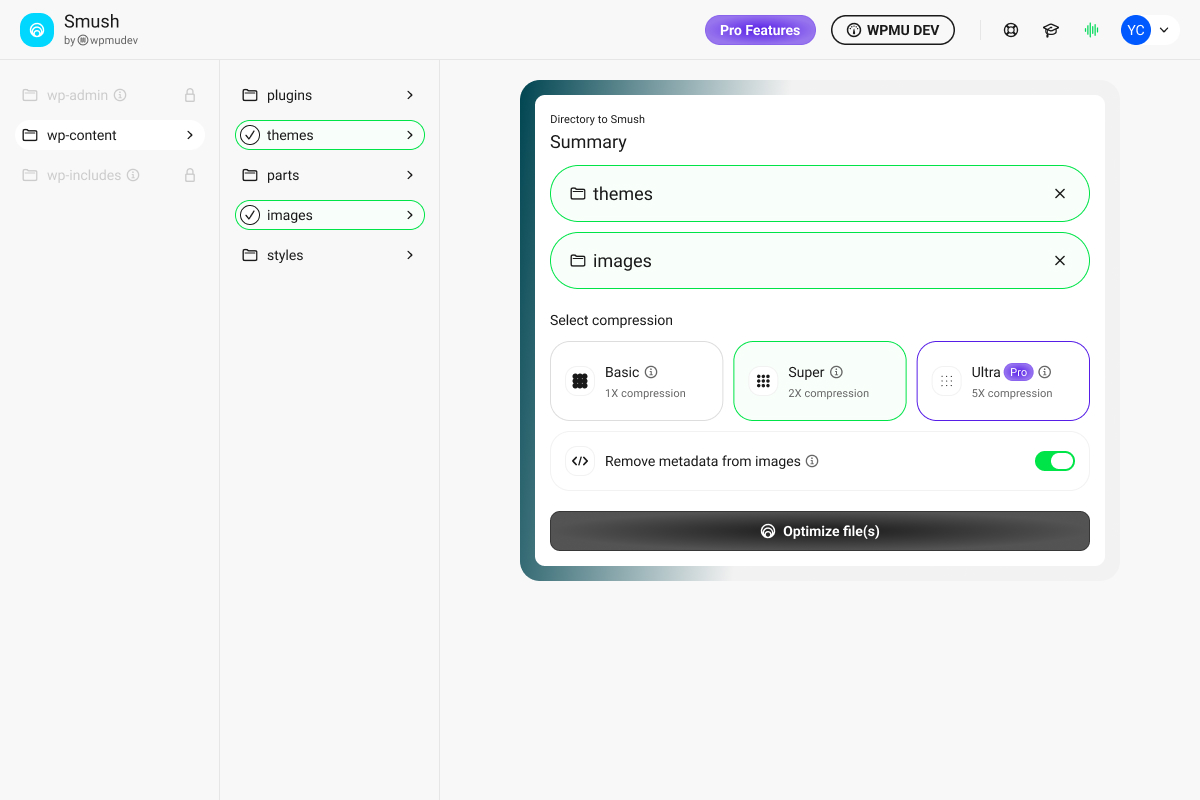The width and height of the screenshot is (1200, 800).
Task: Choose Basic 1X compression
Action: (636, 381)
